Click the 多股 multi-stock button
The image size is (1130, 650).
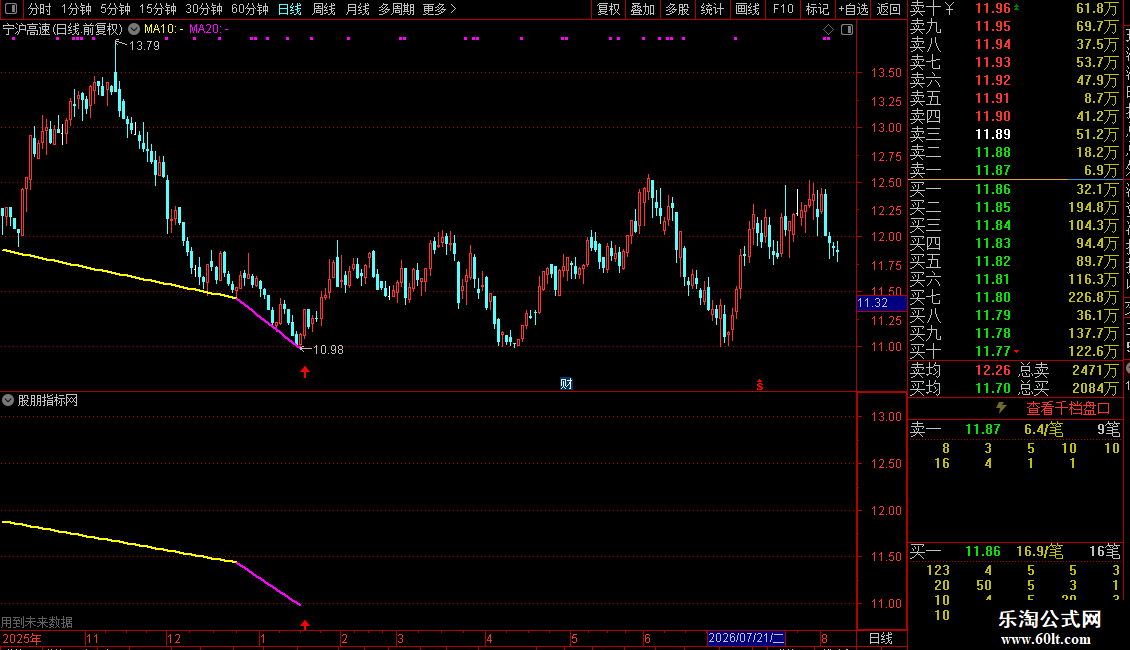[677, 9]
